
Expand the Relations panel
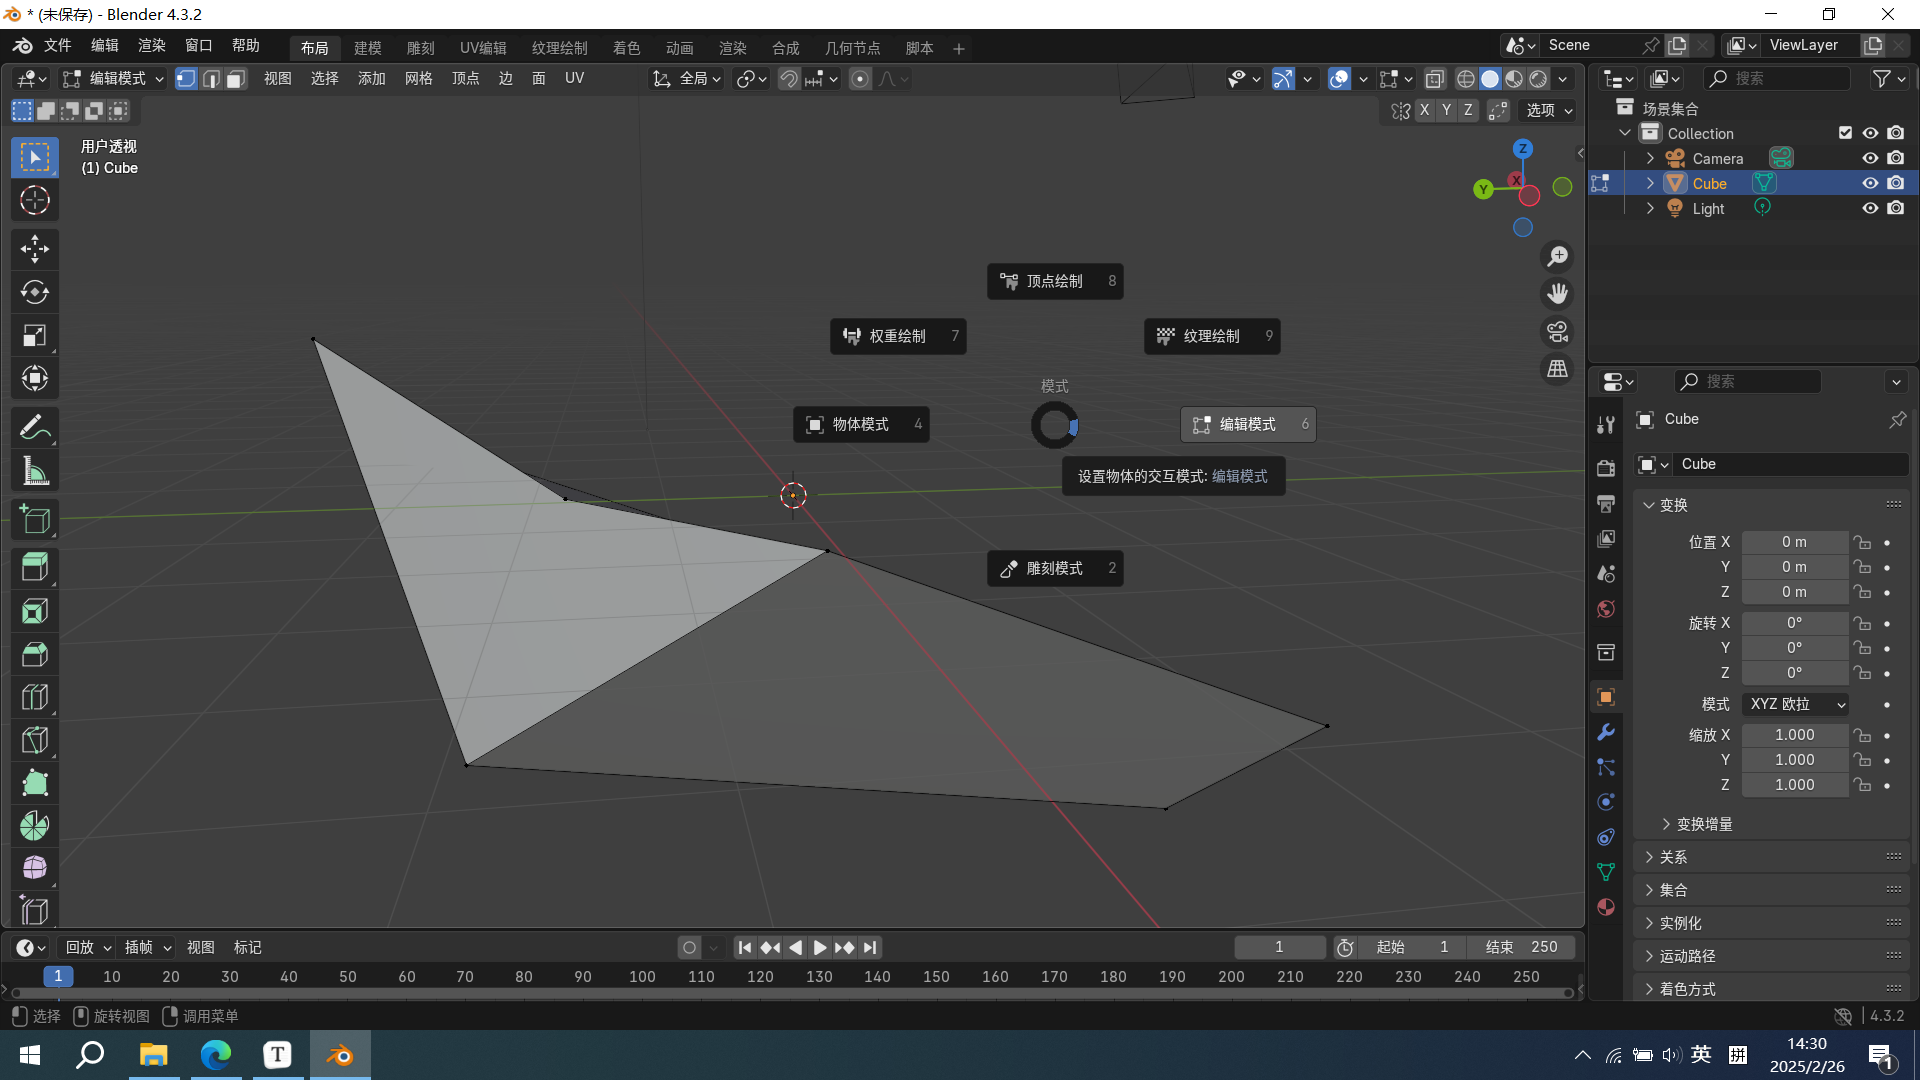[1673, 857]
